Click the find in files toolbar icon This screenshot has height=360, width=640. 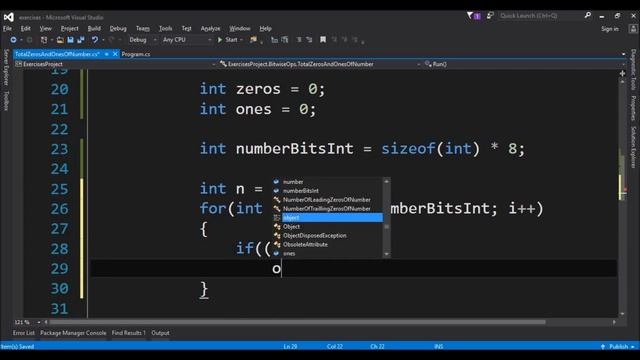(x=253, y=40)
